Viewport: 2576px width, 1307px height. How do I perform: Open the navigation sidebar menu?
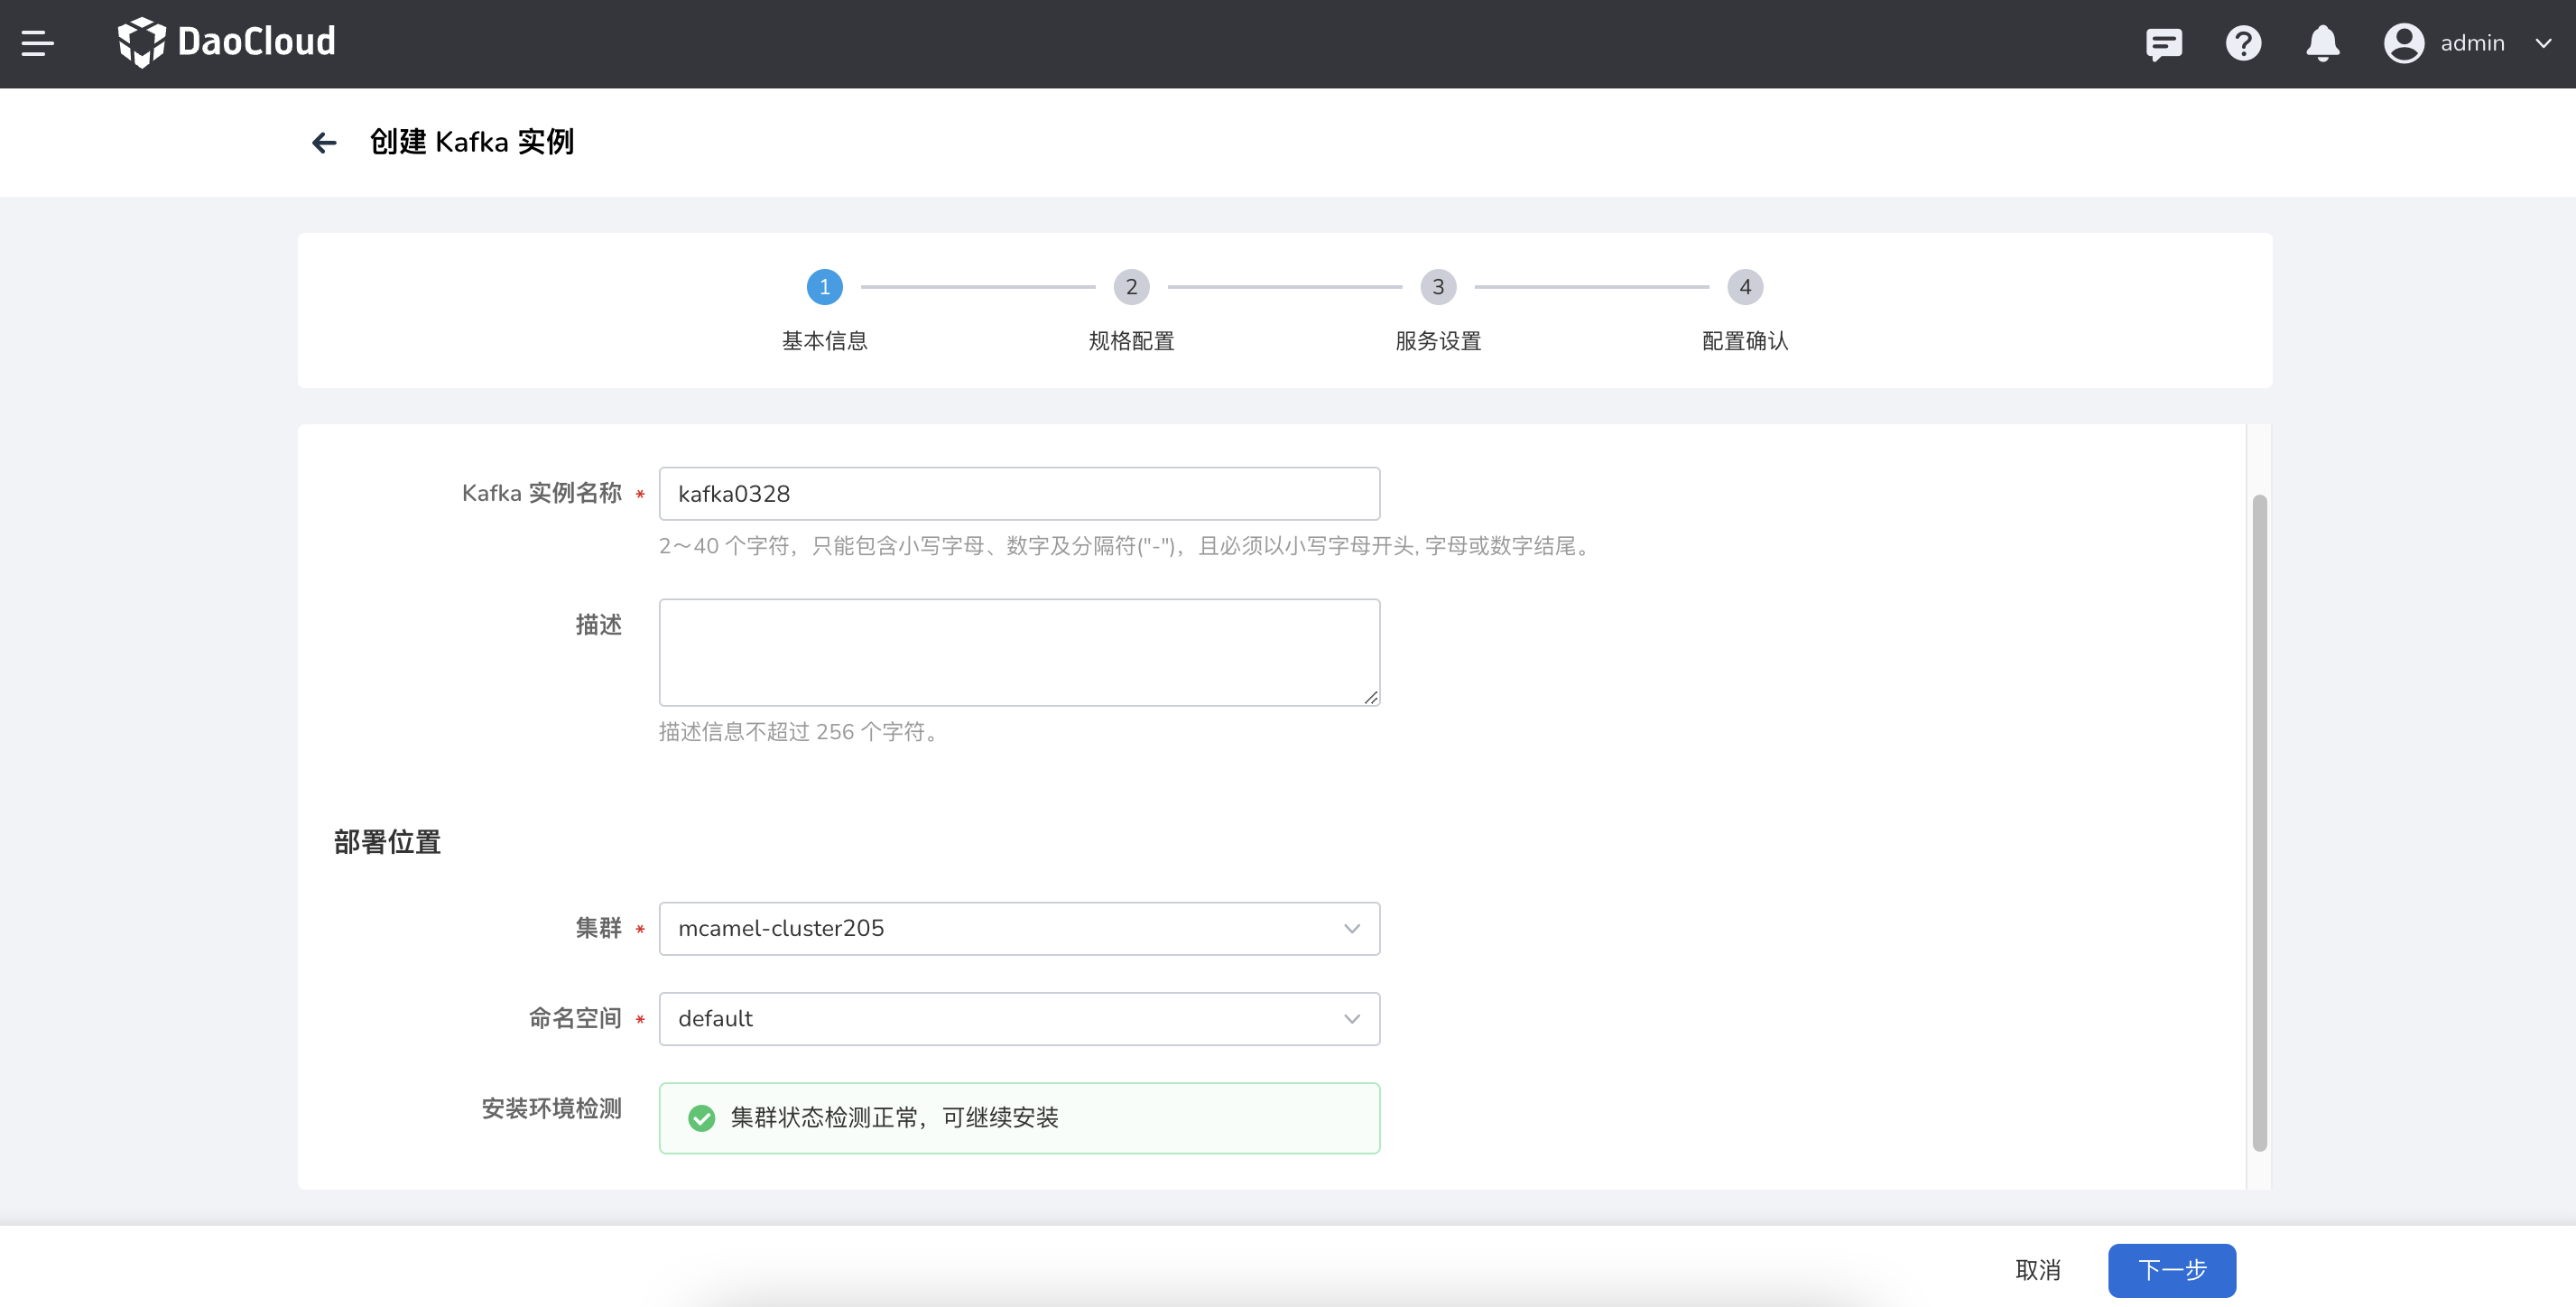[x=38, y=42]
